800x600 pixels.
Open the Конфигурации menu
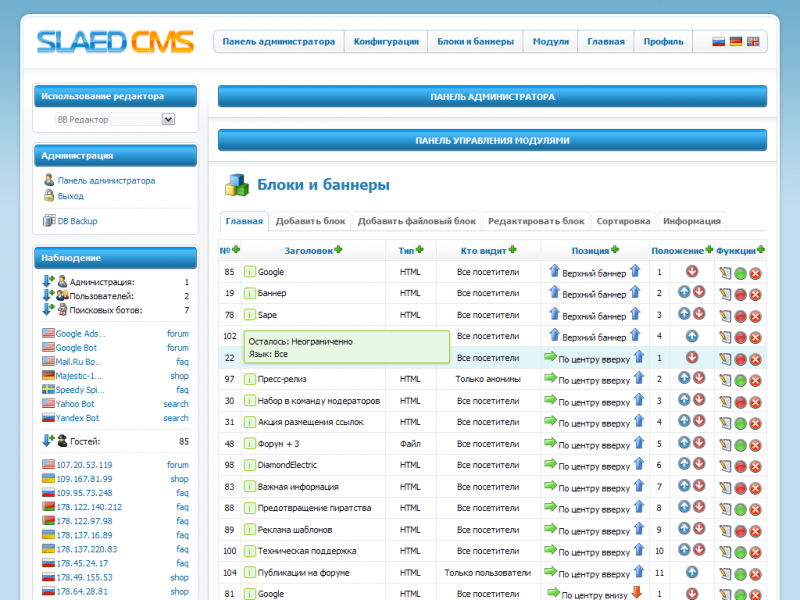click(385, 41)
